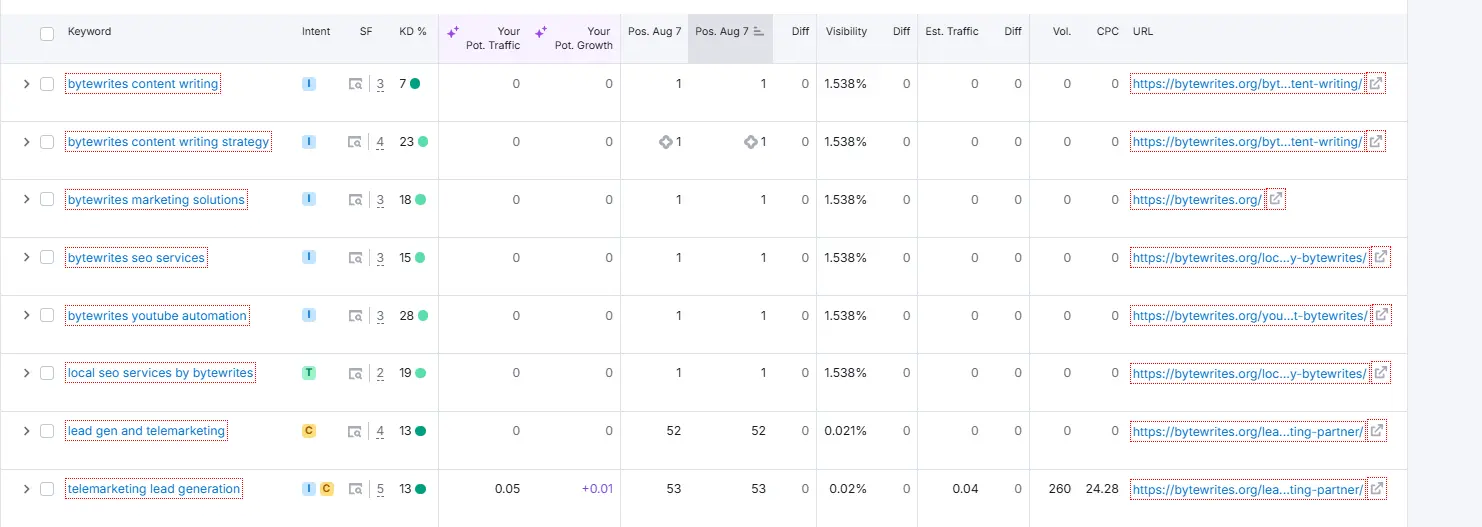The height and width of the screenshot is (527, 1482).
Task: View SERP features icon for telemarketing lead generation
Action: point(355,490)
